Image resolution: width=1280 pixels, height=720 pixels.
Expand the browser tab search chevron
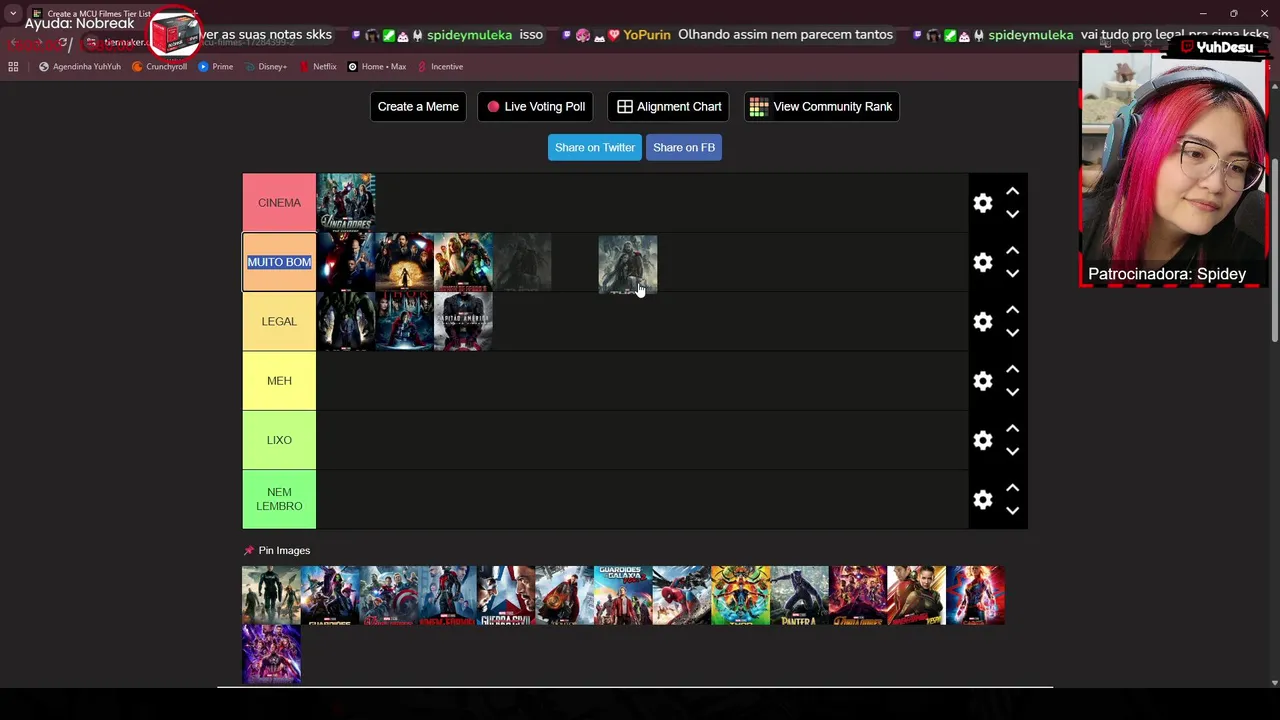[13, 14]
